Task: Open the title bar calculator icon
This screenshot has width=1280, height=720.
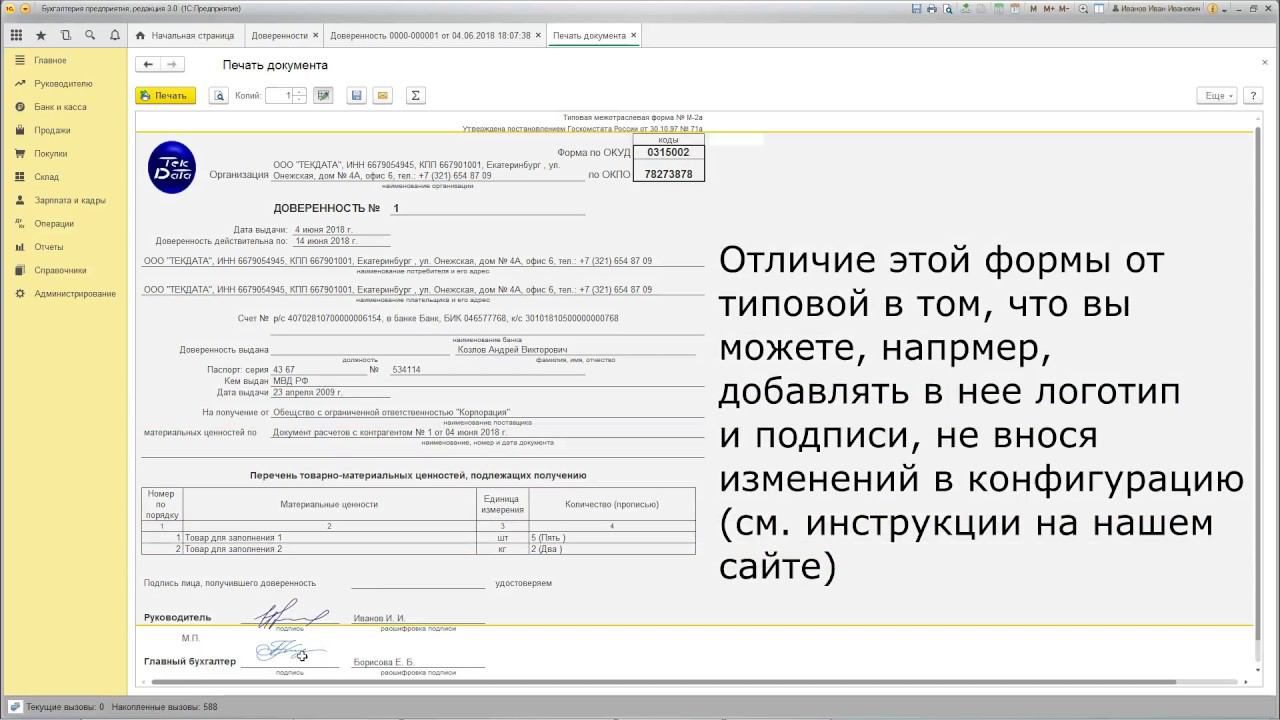Action: pos(998,8)
